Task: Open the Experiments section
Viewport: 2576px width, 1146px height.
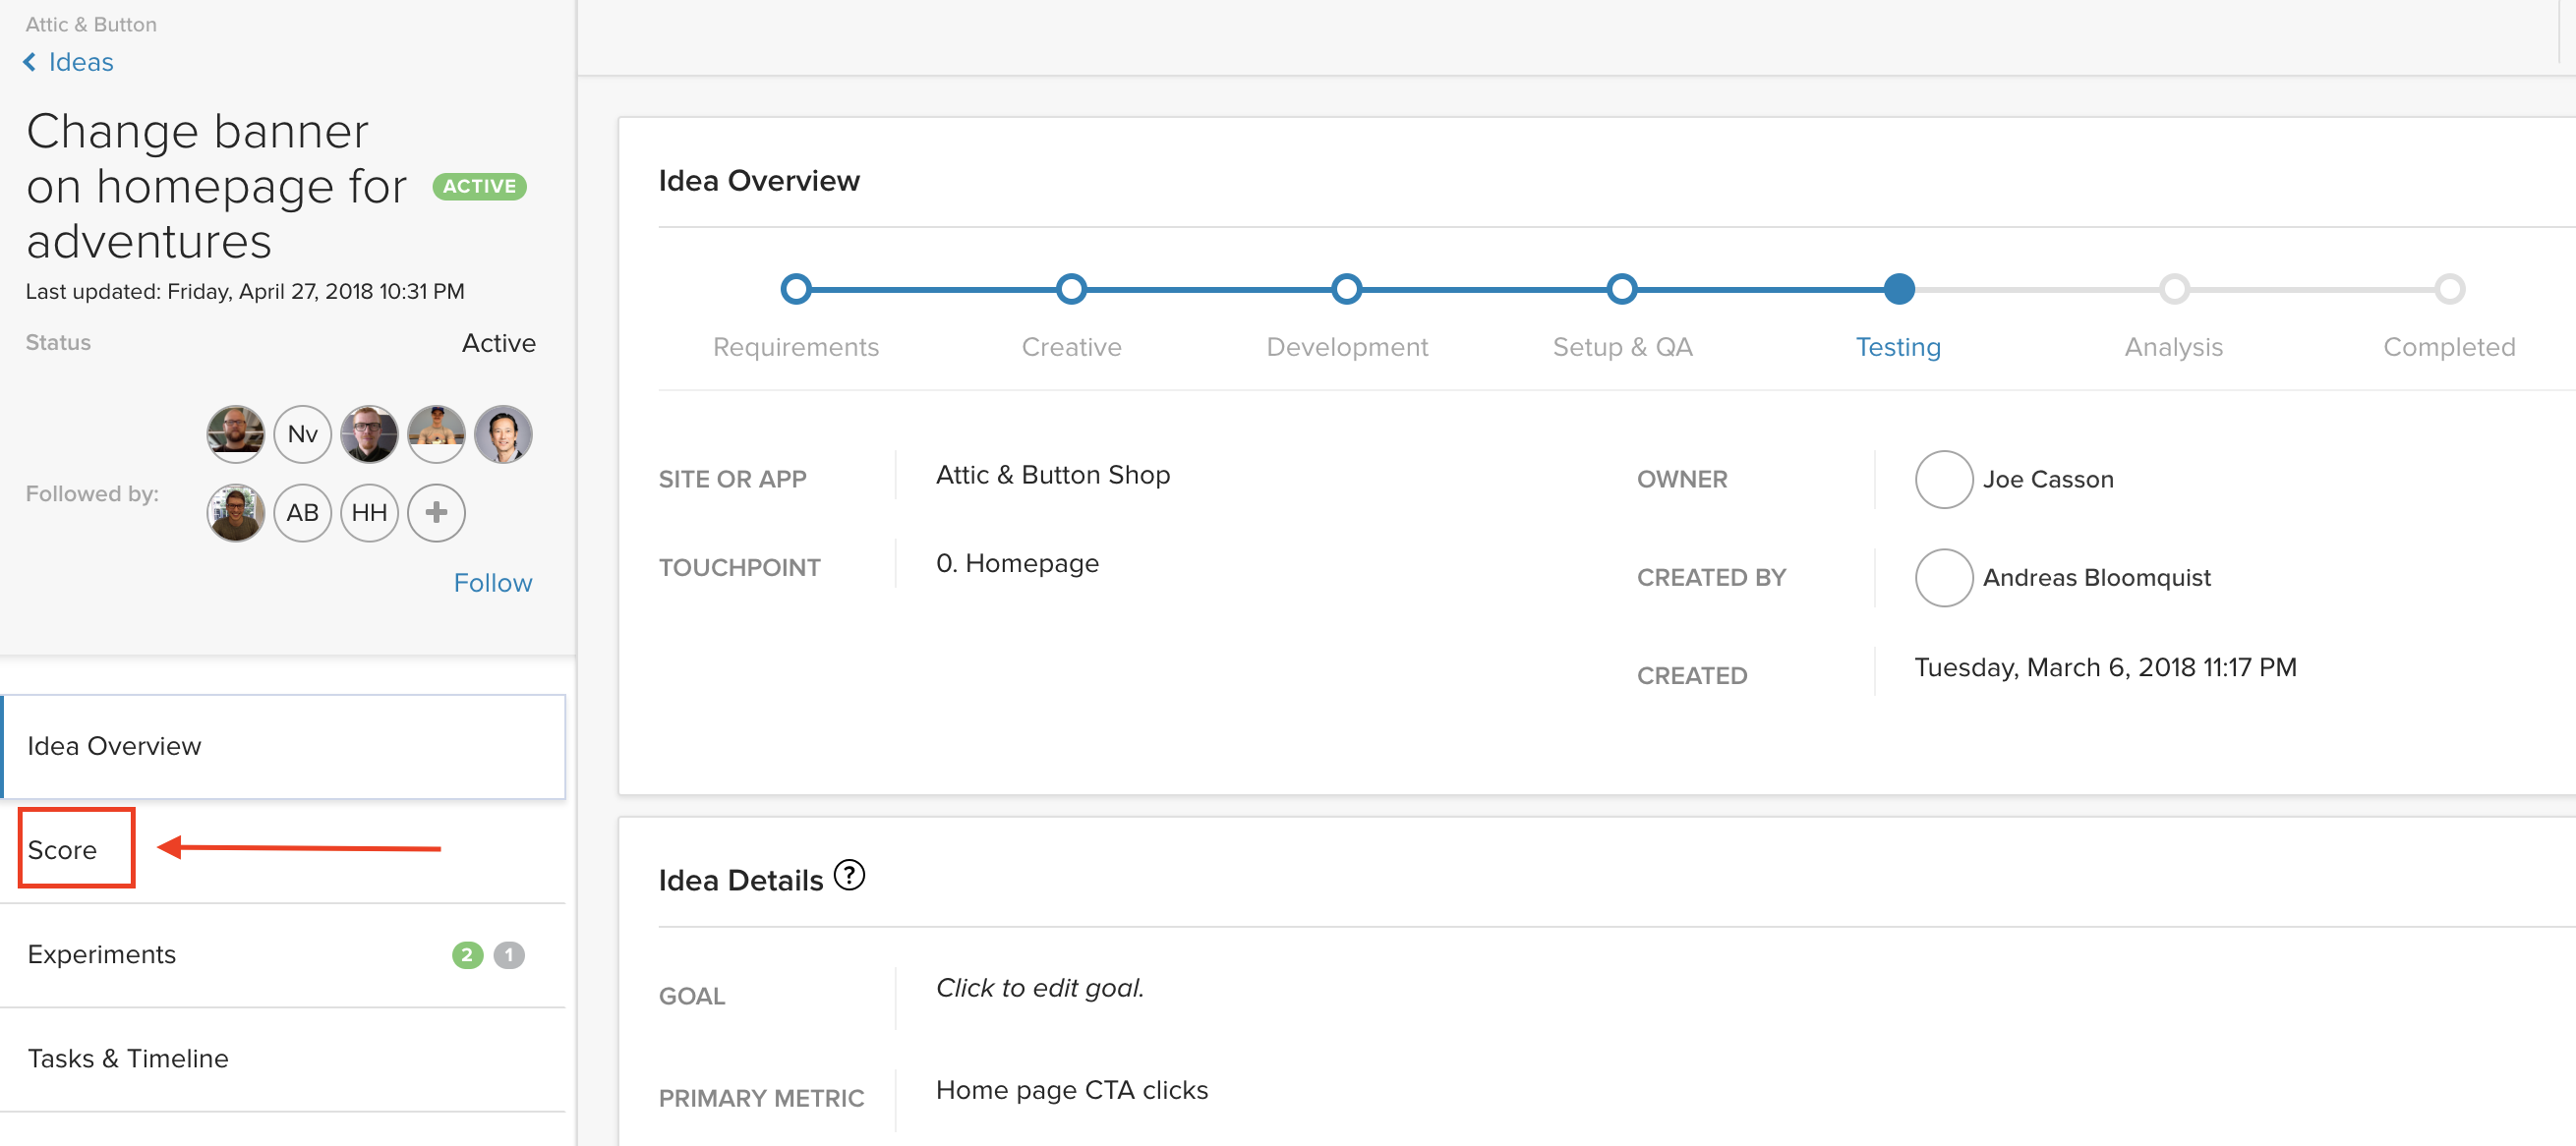Action: pos(102,954)
